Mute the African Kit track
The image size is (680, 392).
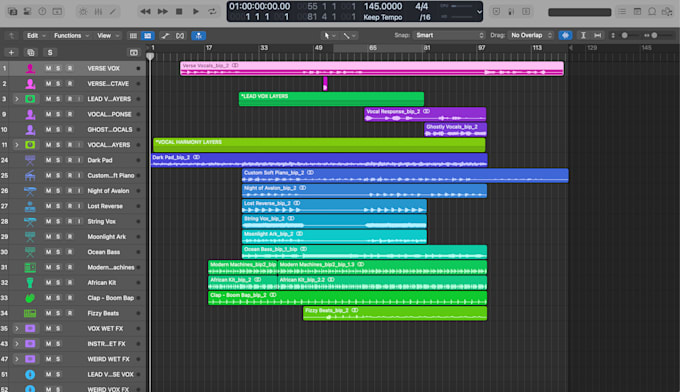[48, 283]
